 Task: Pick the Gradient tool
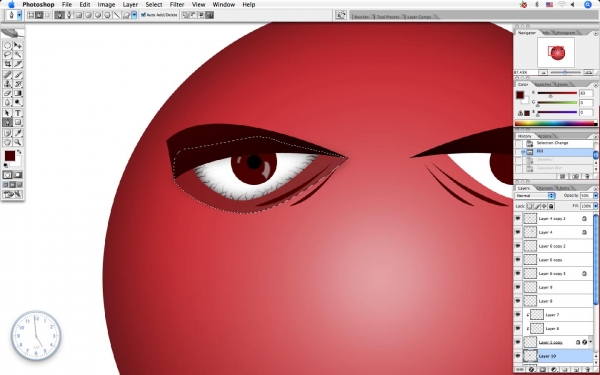[18, 93]
